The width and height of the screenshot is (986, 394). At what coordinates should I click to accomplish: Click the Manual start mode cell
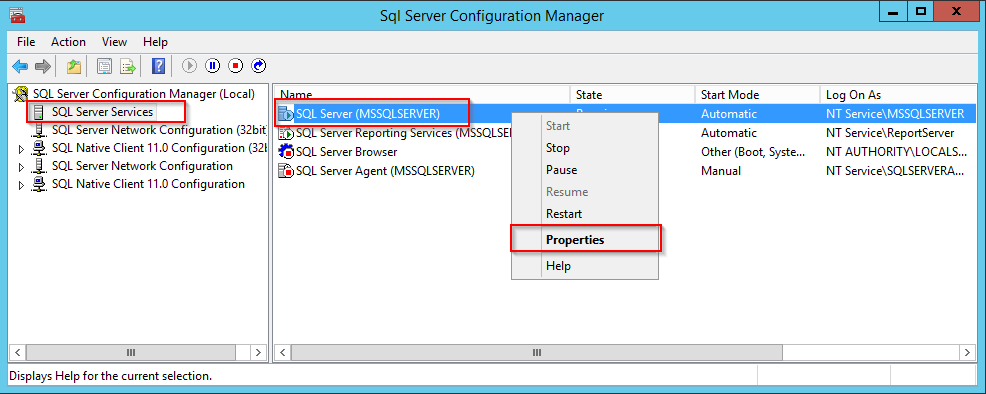[721, 171]
